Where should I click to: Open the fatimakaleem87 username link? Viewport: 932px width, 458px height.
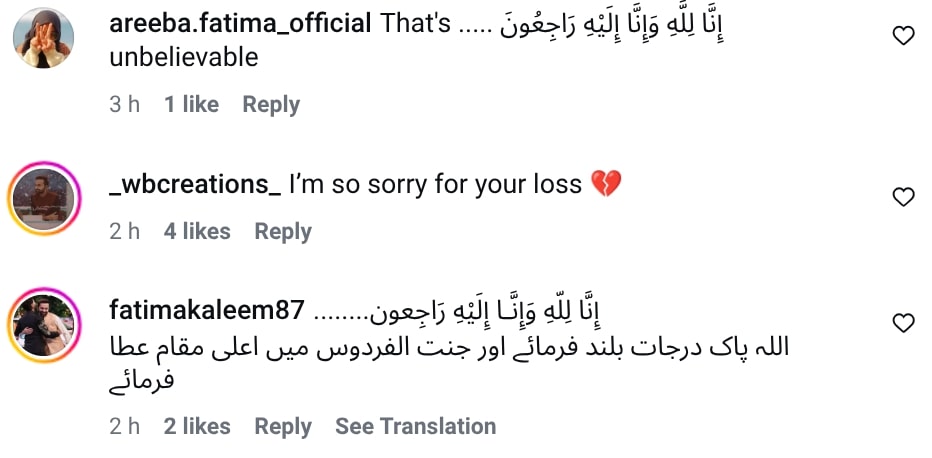(205, 310)
